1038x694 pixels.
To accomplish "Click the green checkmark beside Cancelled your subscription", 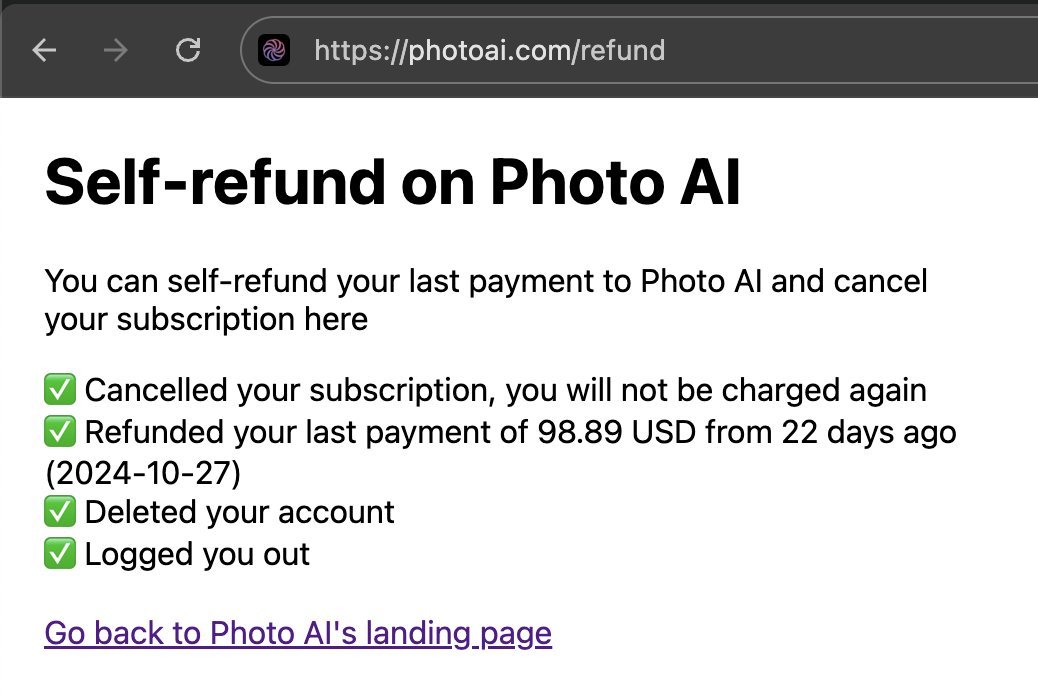I will click(x=60, y=389).
